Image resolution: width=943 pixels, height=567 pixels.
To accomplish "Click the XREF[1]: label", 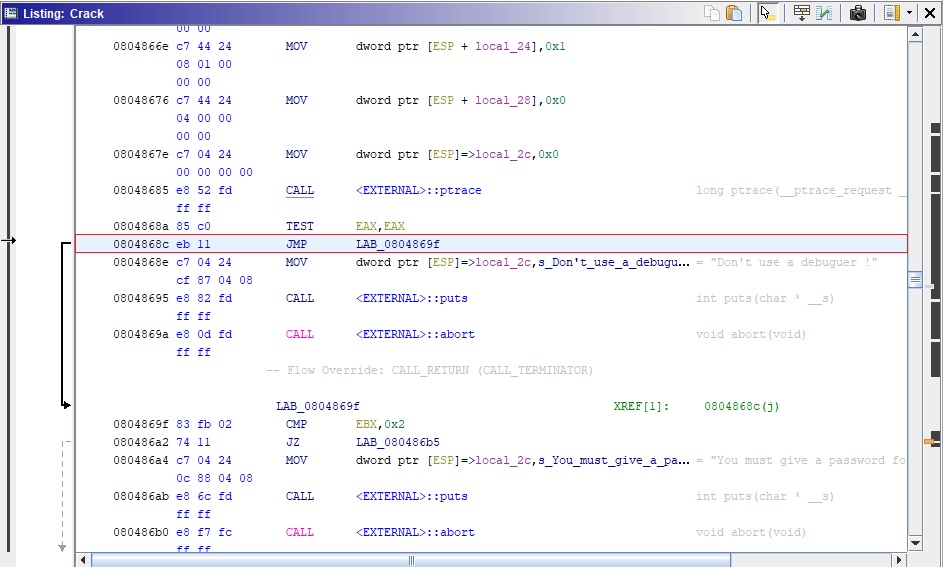I will tap(641, 406).
